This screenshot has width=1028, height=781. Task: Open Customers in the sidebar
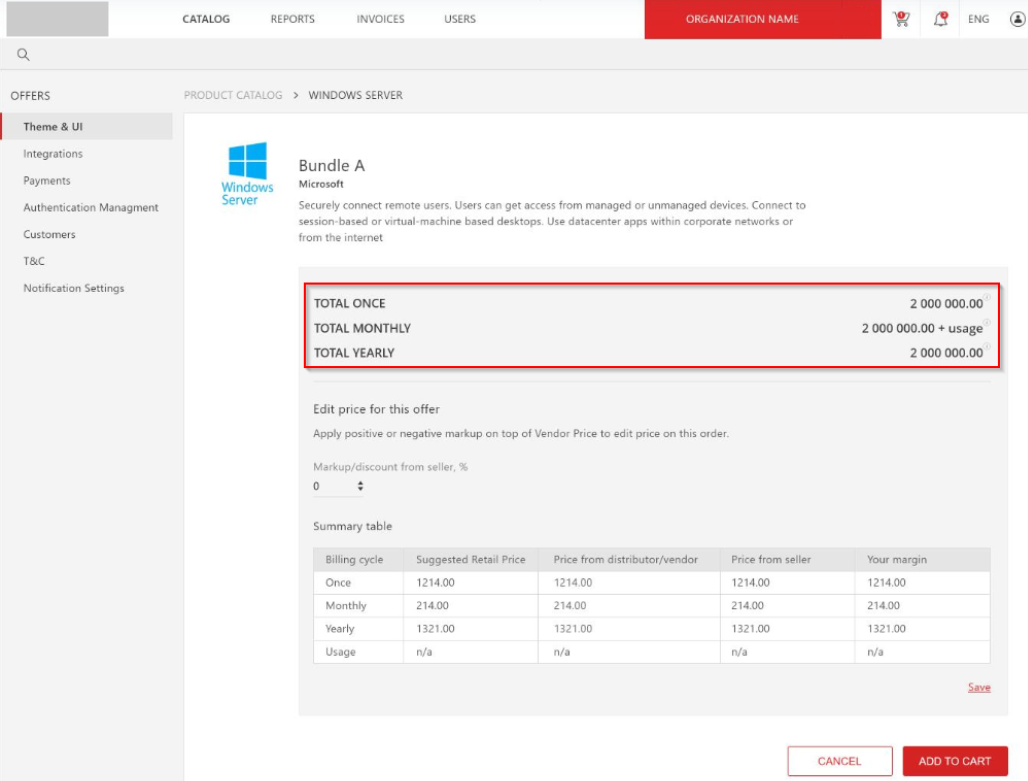[49, 234]
